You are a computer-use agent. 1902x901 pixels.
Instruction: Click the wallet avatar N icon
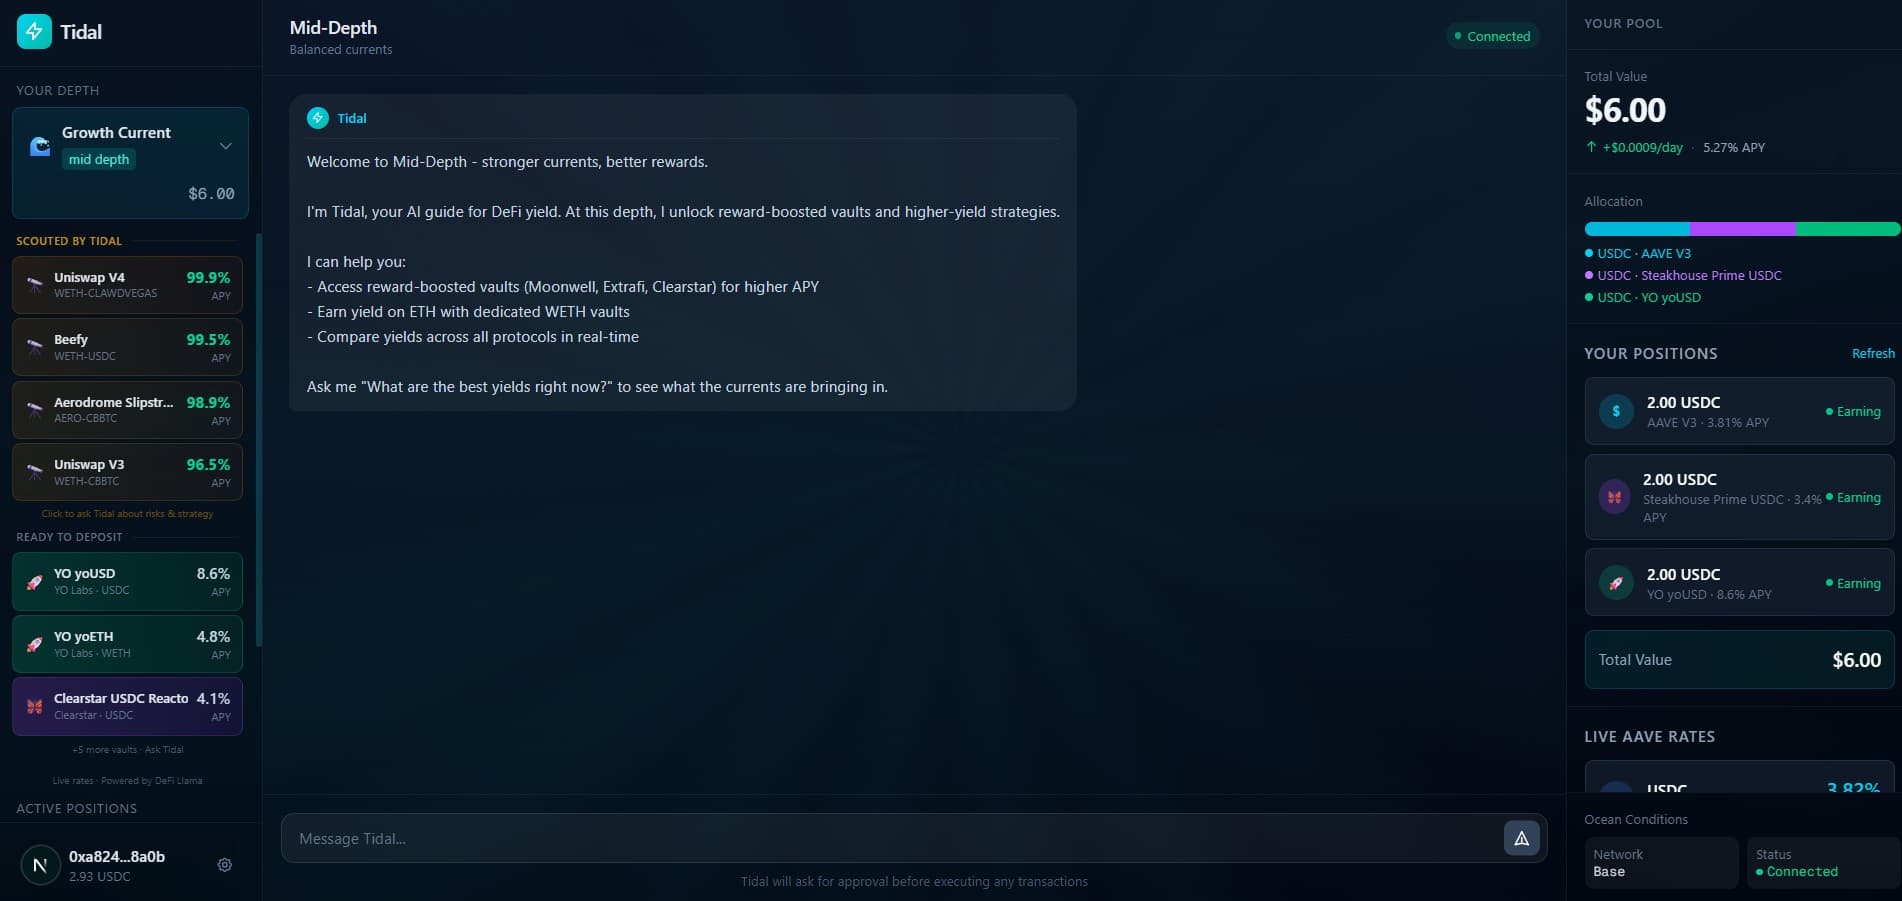40,866
